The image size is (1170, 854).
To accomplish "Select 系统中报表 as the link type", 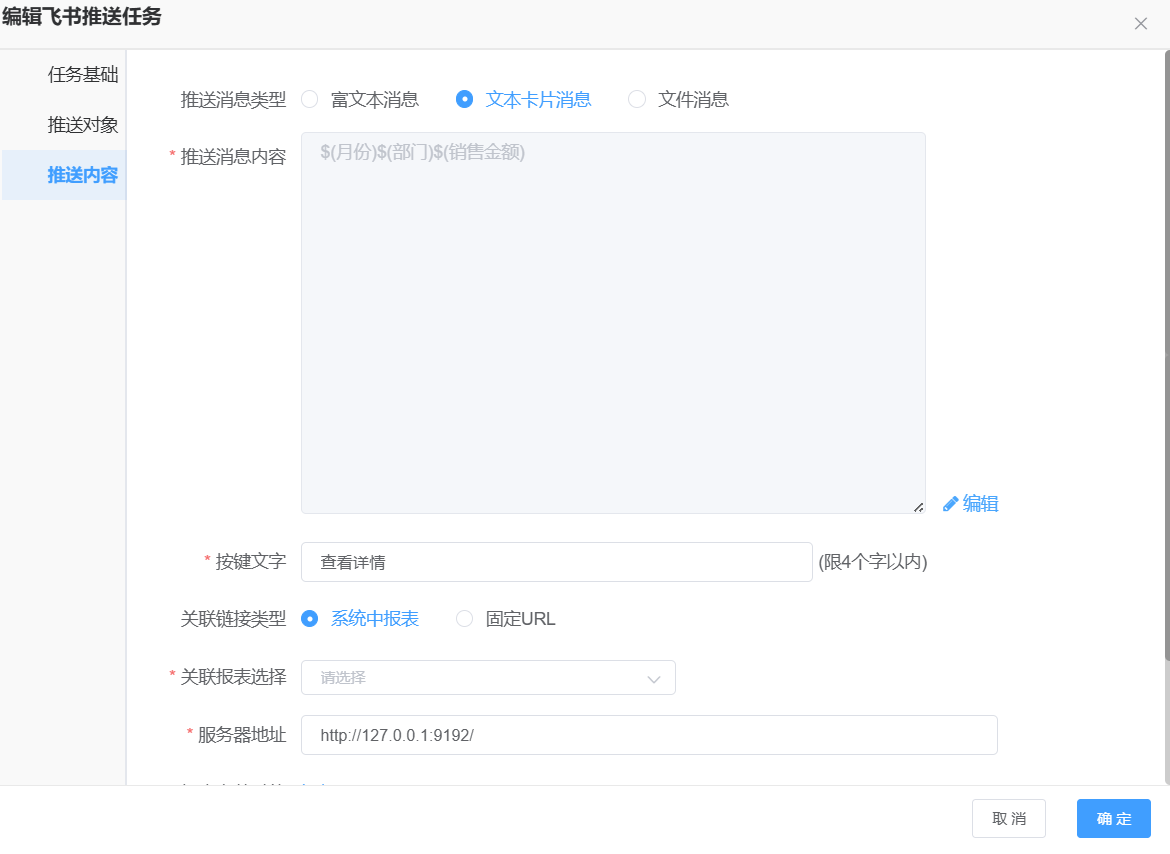I will click(x=310, y=619).
